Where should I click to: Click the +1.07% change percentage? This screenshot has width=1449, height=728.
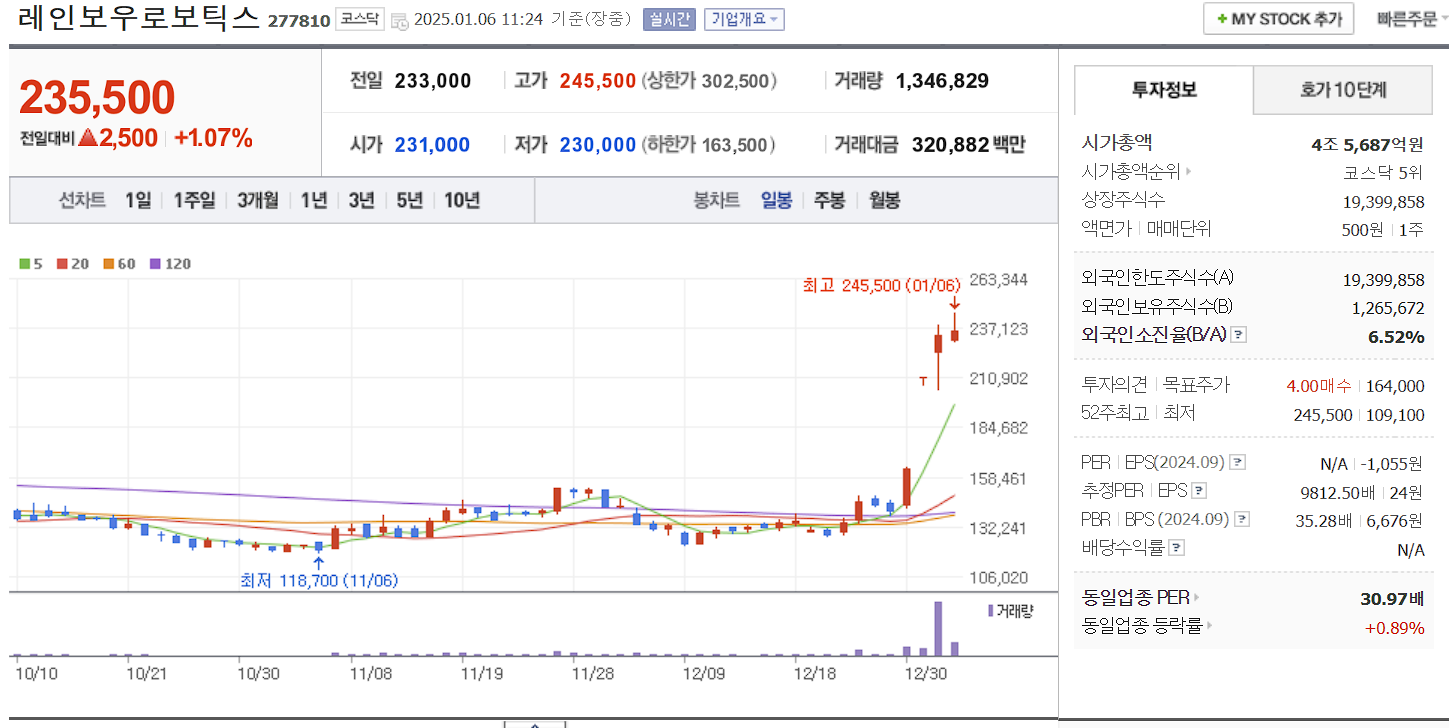coord(213,138)
